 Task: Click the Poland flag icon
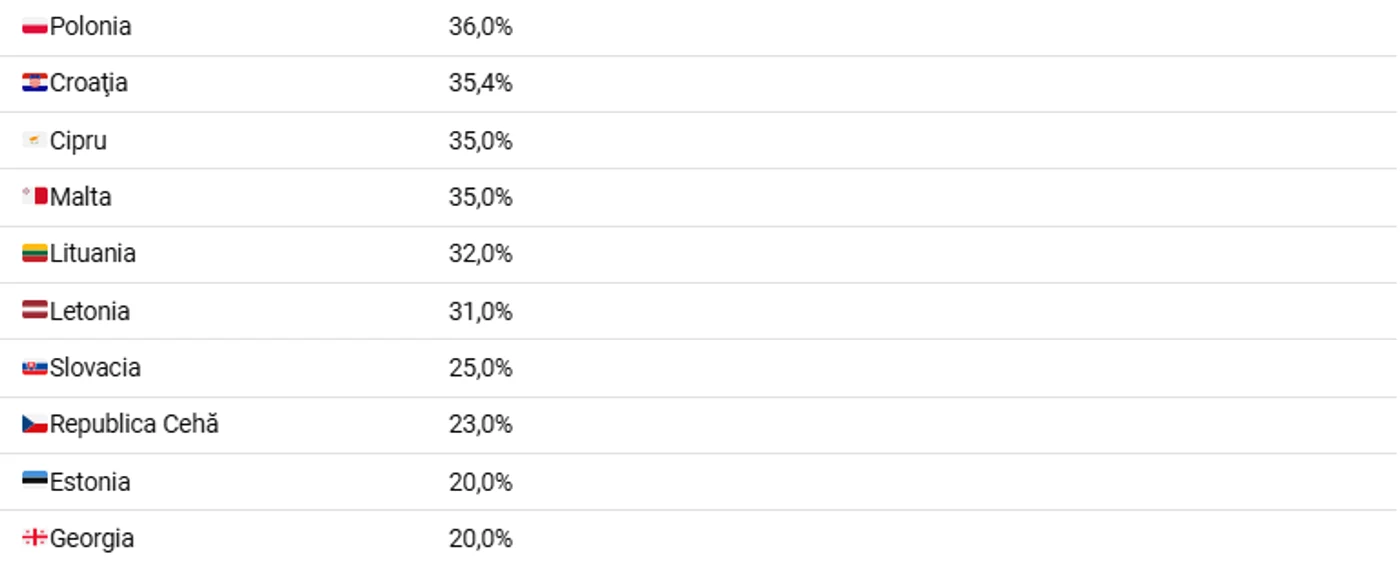pos(35,27)
